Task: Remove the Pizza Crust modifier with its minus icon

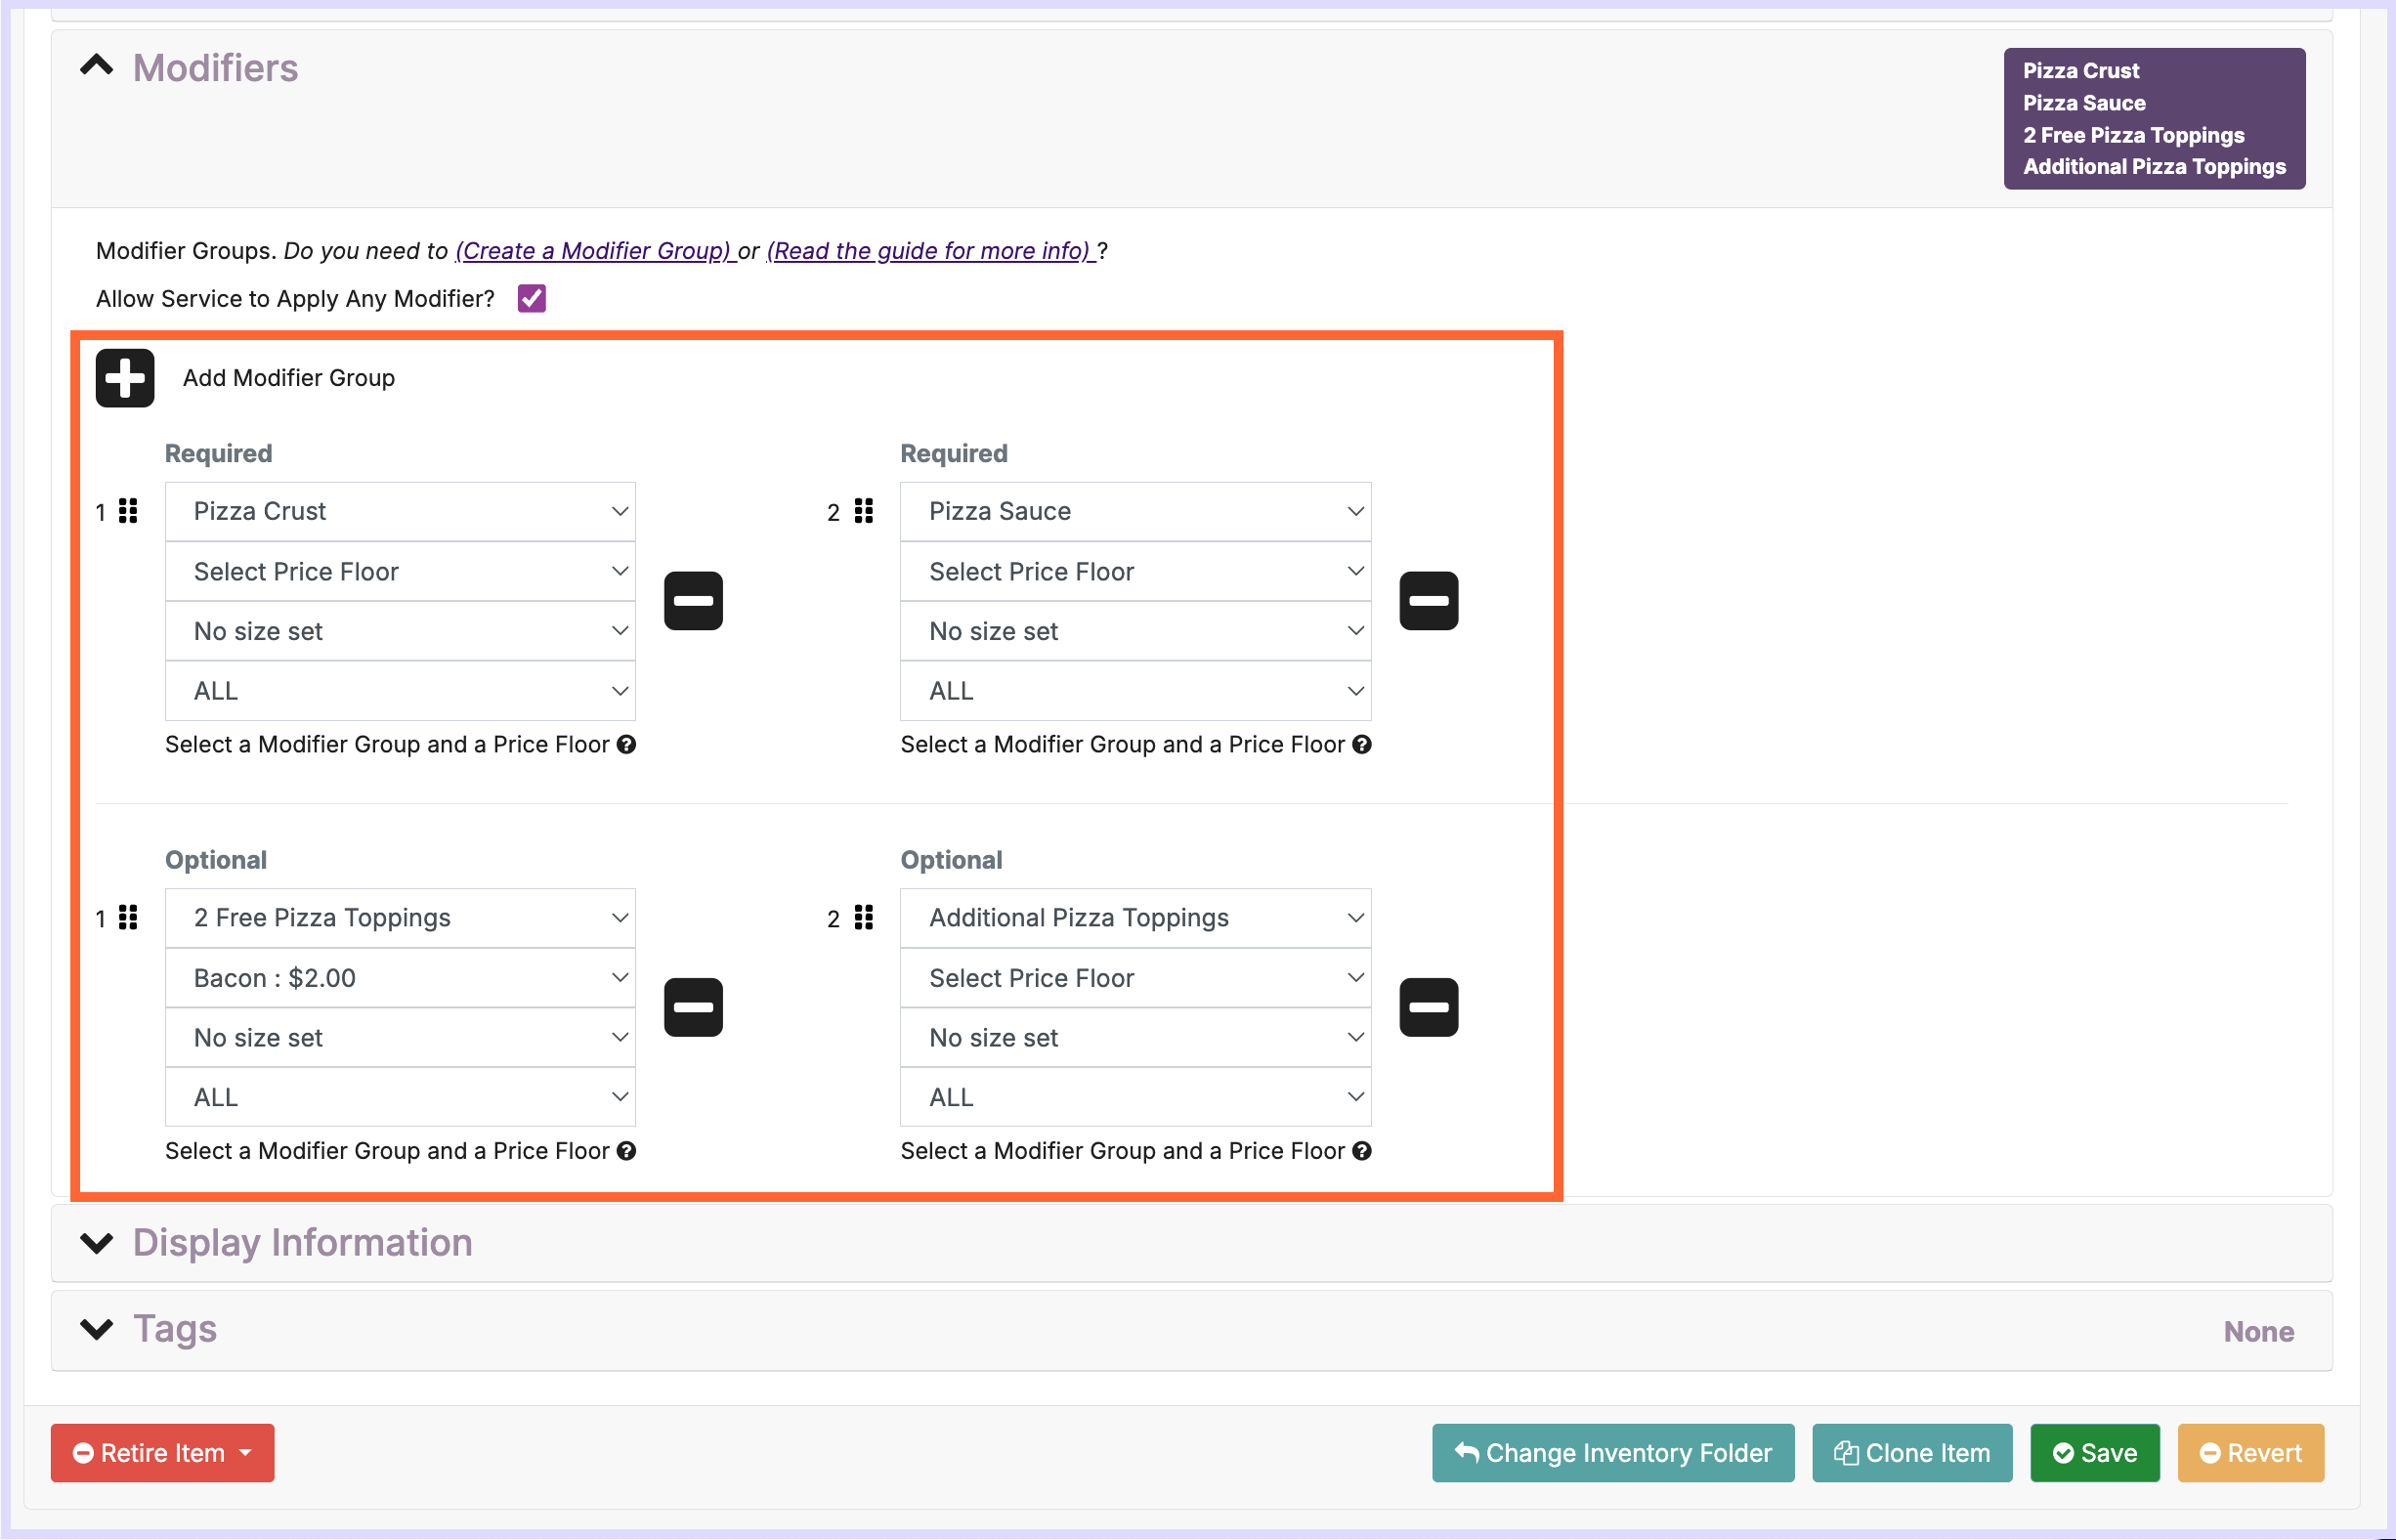Action: point(693,601)
